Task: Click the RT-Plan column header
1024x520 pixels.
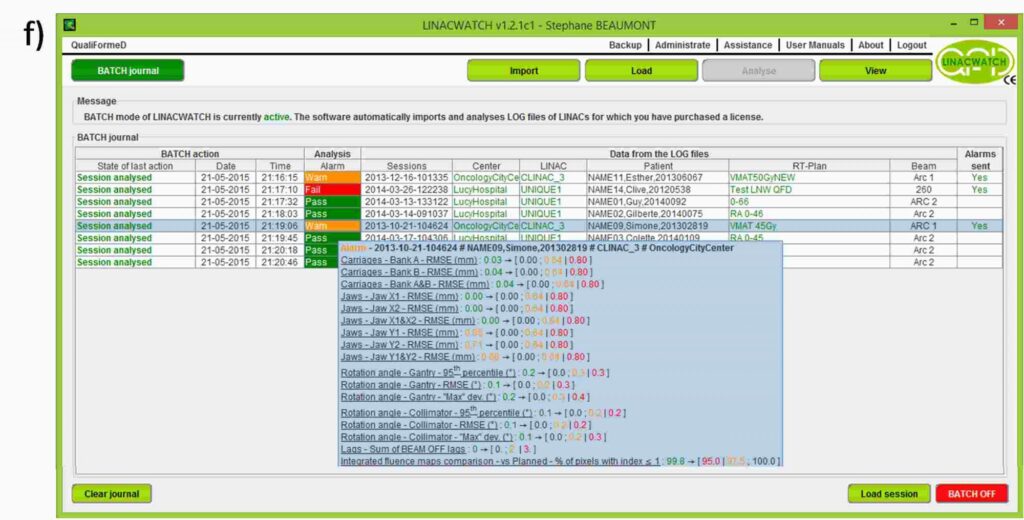Action: (809, 166)
